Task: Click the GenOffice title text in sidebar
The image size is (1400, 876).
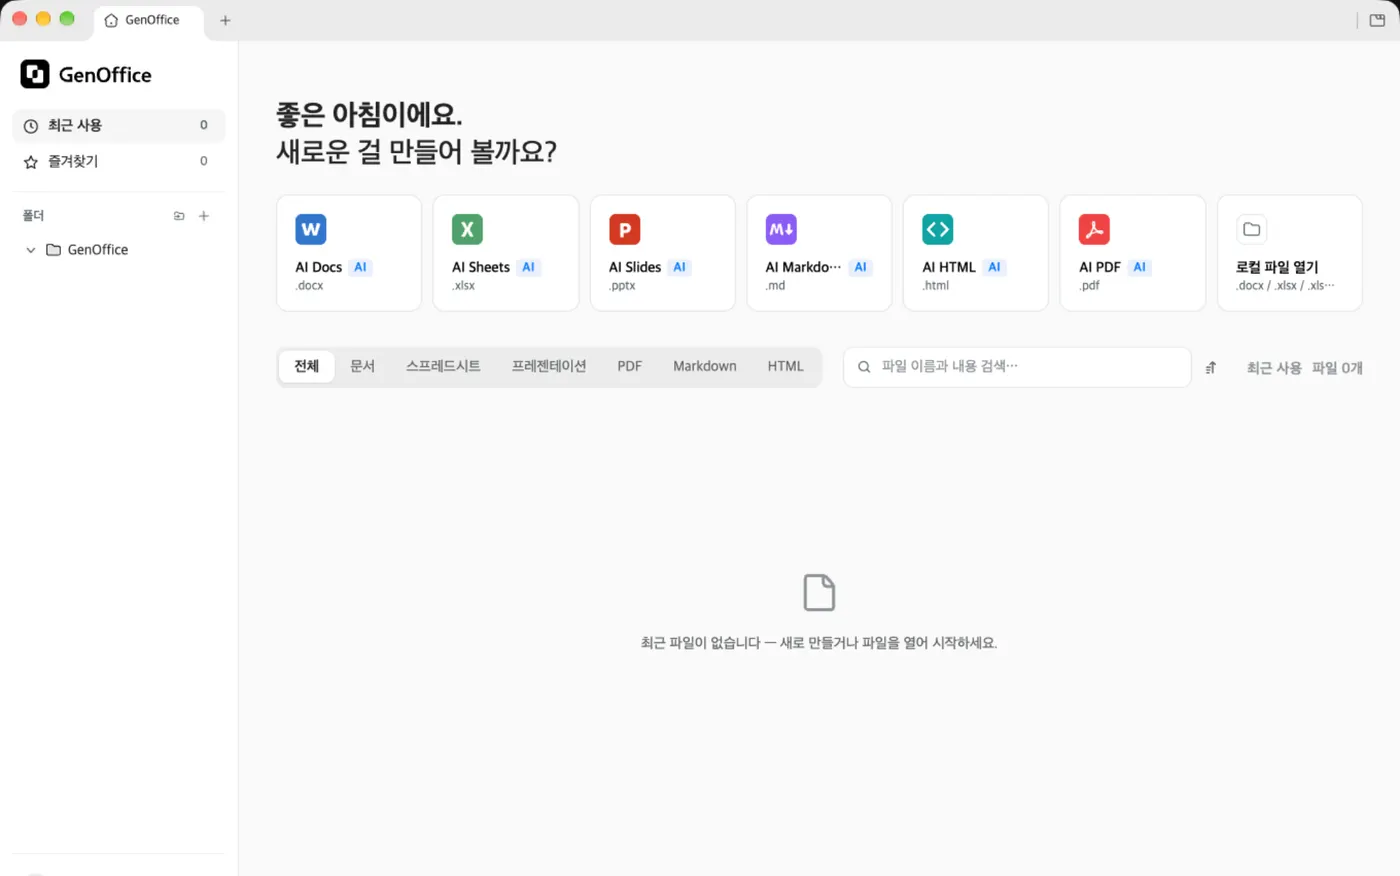Action: click(105, 75)
